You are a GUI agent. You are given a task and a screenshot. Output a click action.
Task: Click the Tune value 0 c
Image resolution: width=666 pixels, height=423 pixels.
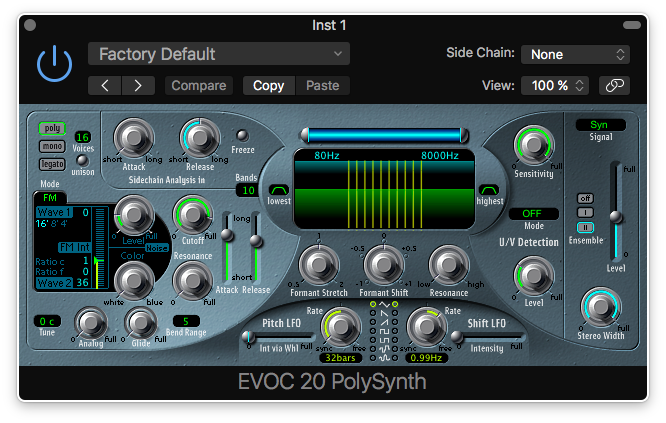[47, 321]
